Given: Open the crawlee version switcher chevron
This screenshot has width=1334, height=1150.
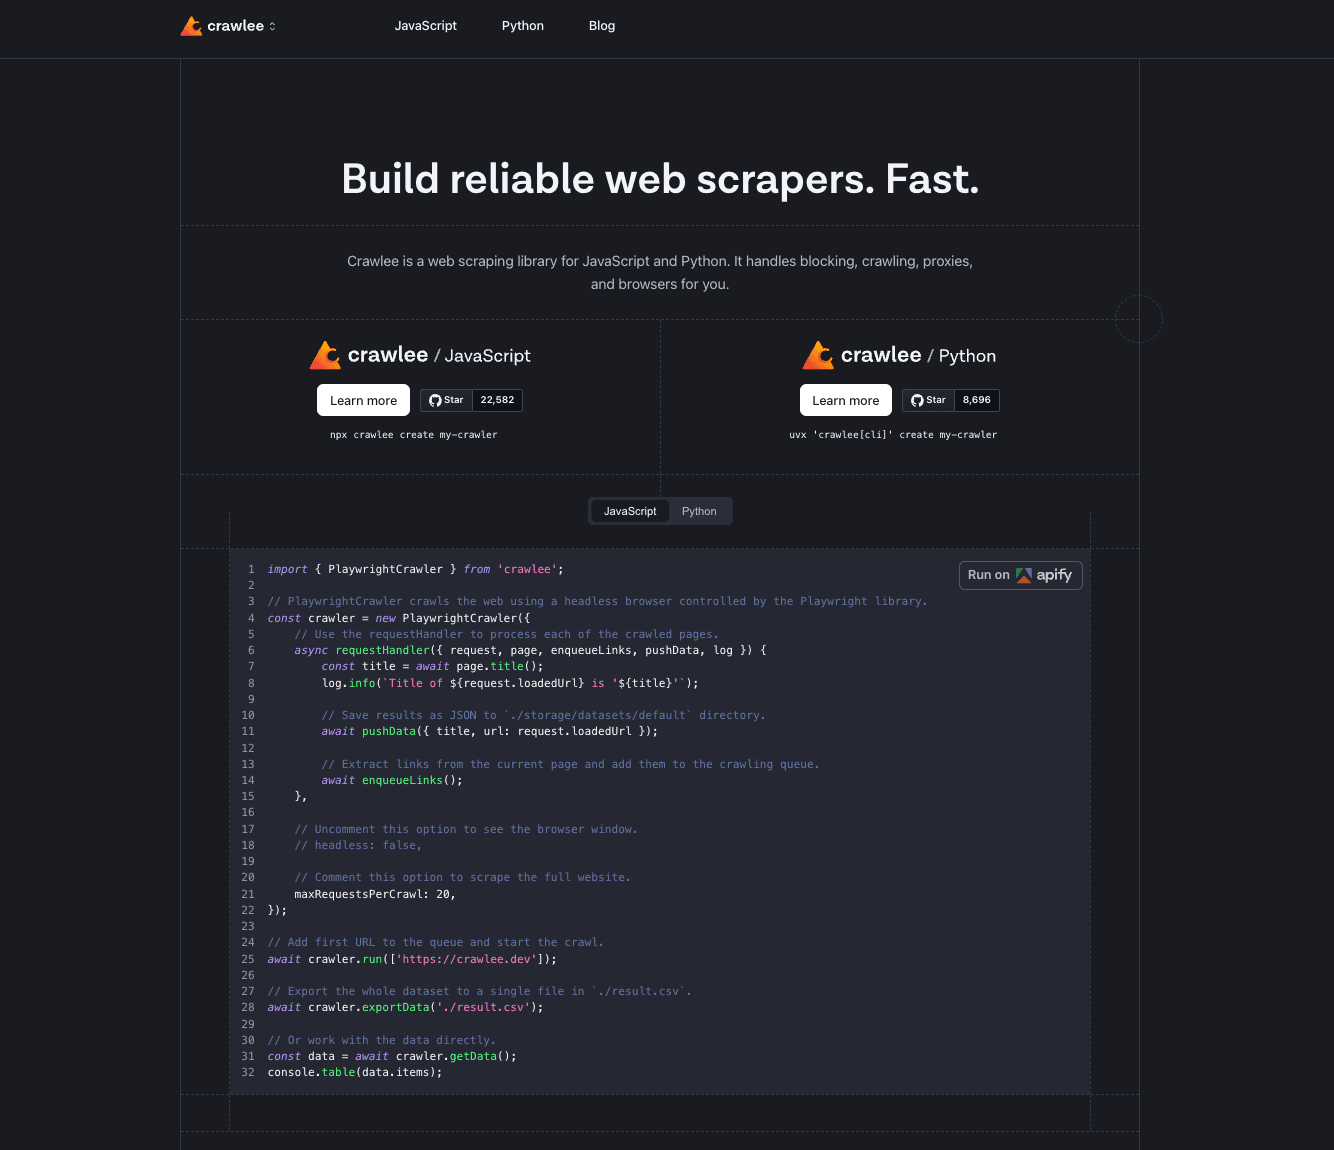Looking at the screenshot, I should tap(272, 26).
